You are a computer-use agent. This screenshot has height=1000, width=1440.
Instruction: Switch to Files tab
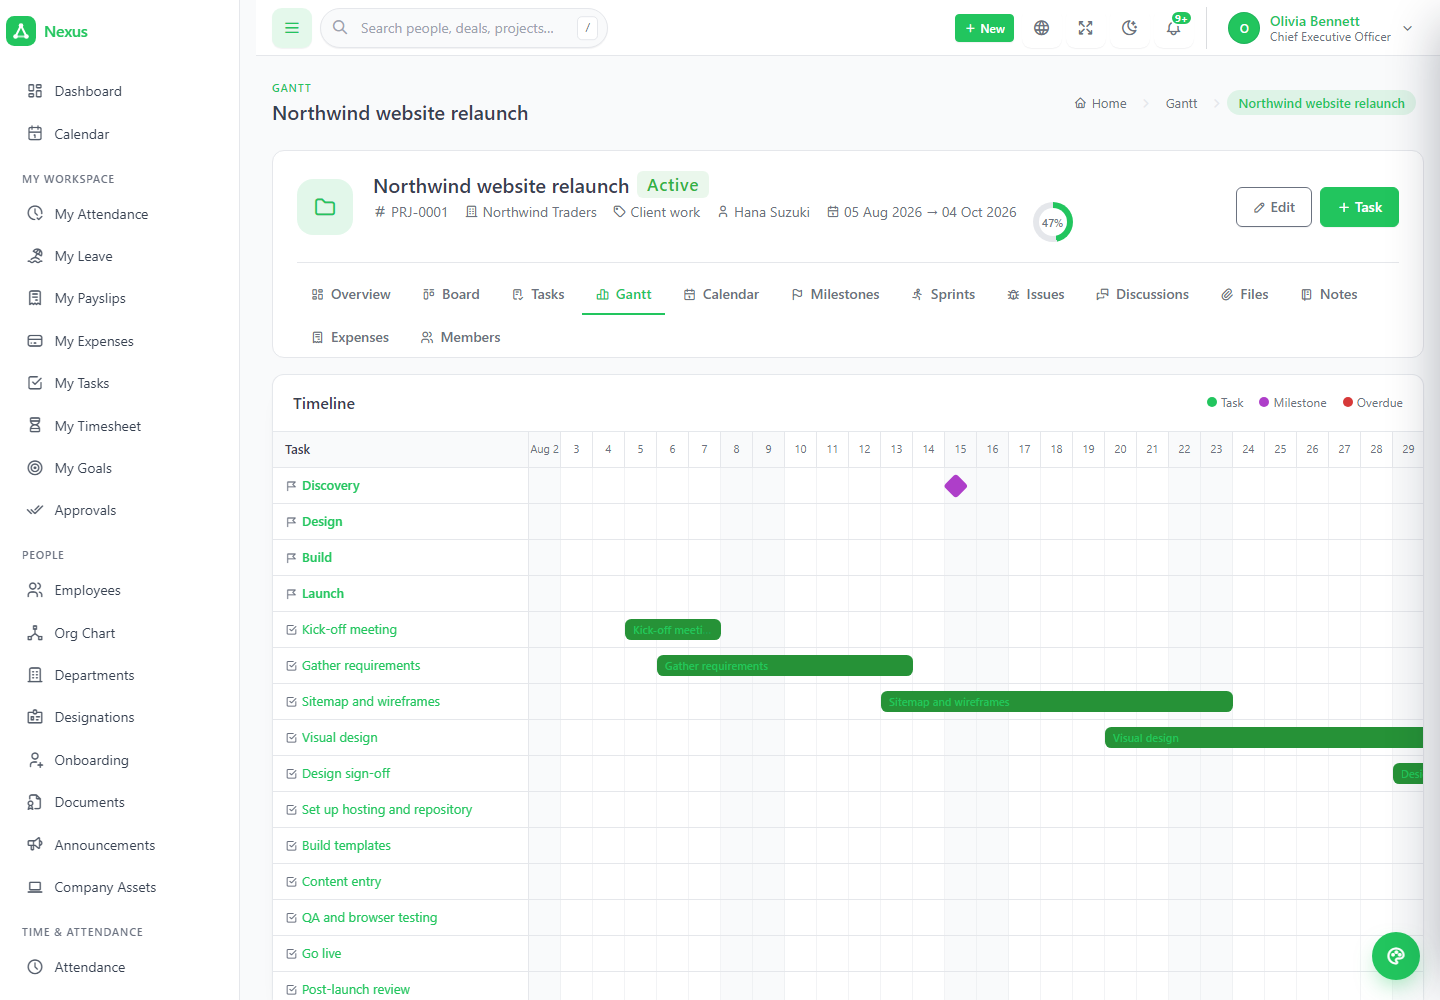[1244, 294]
